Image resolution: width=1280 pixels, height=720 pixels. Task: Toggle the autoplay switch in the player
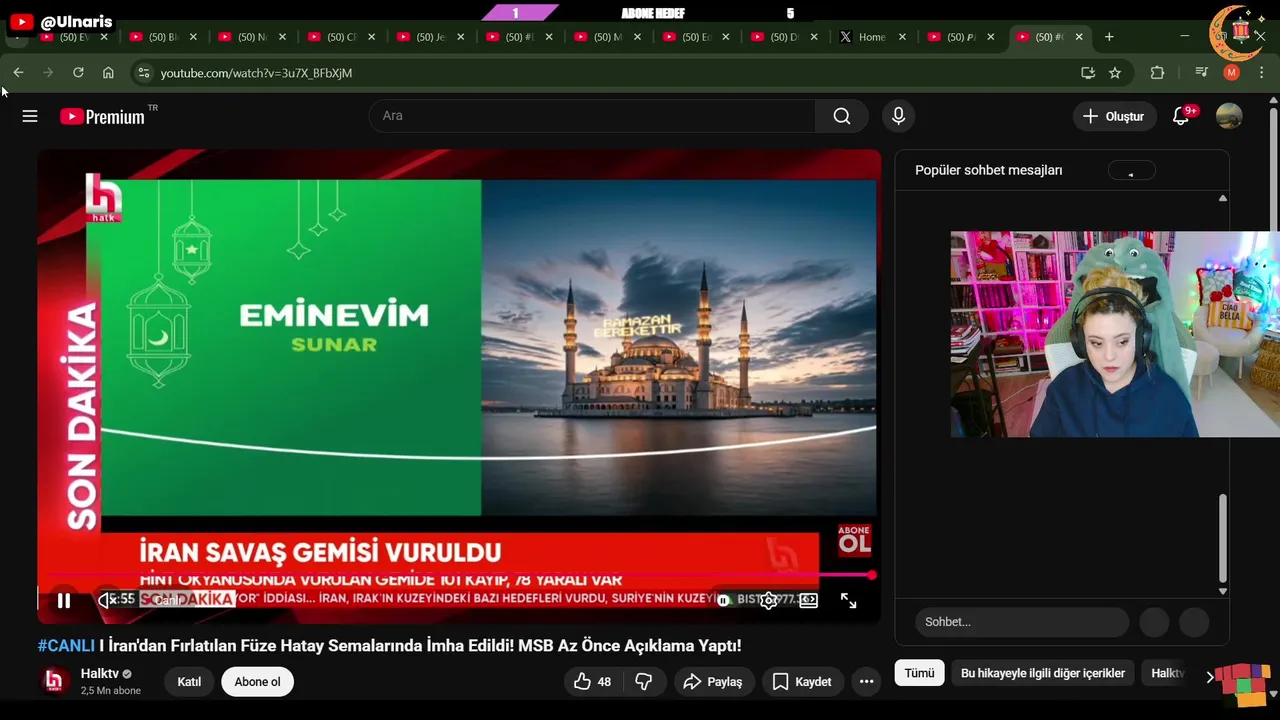click(724, 600)
